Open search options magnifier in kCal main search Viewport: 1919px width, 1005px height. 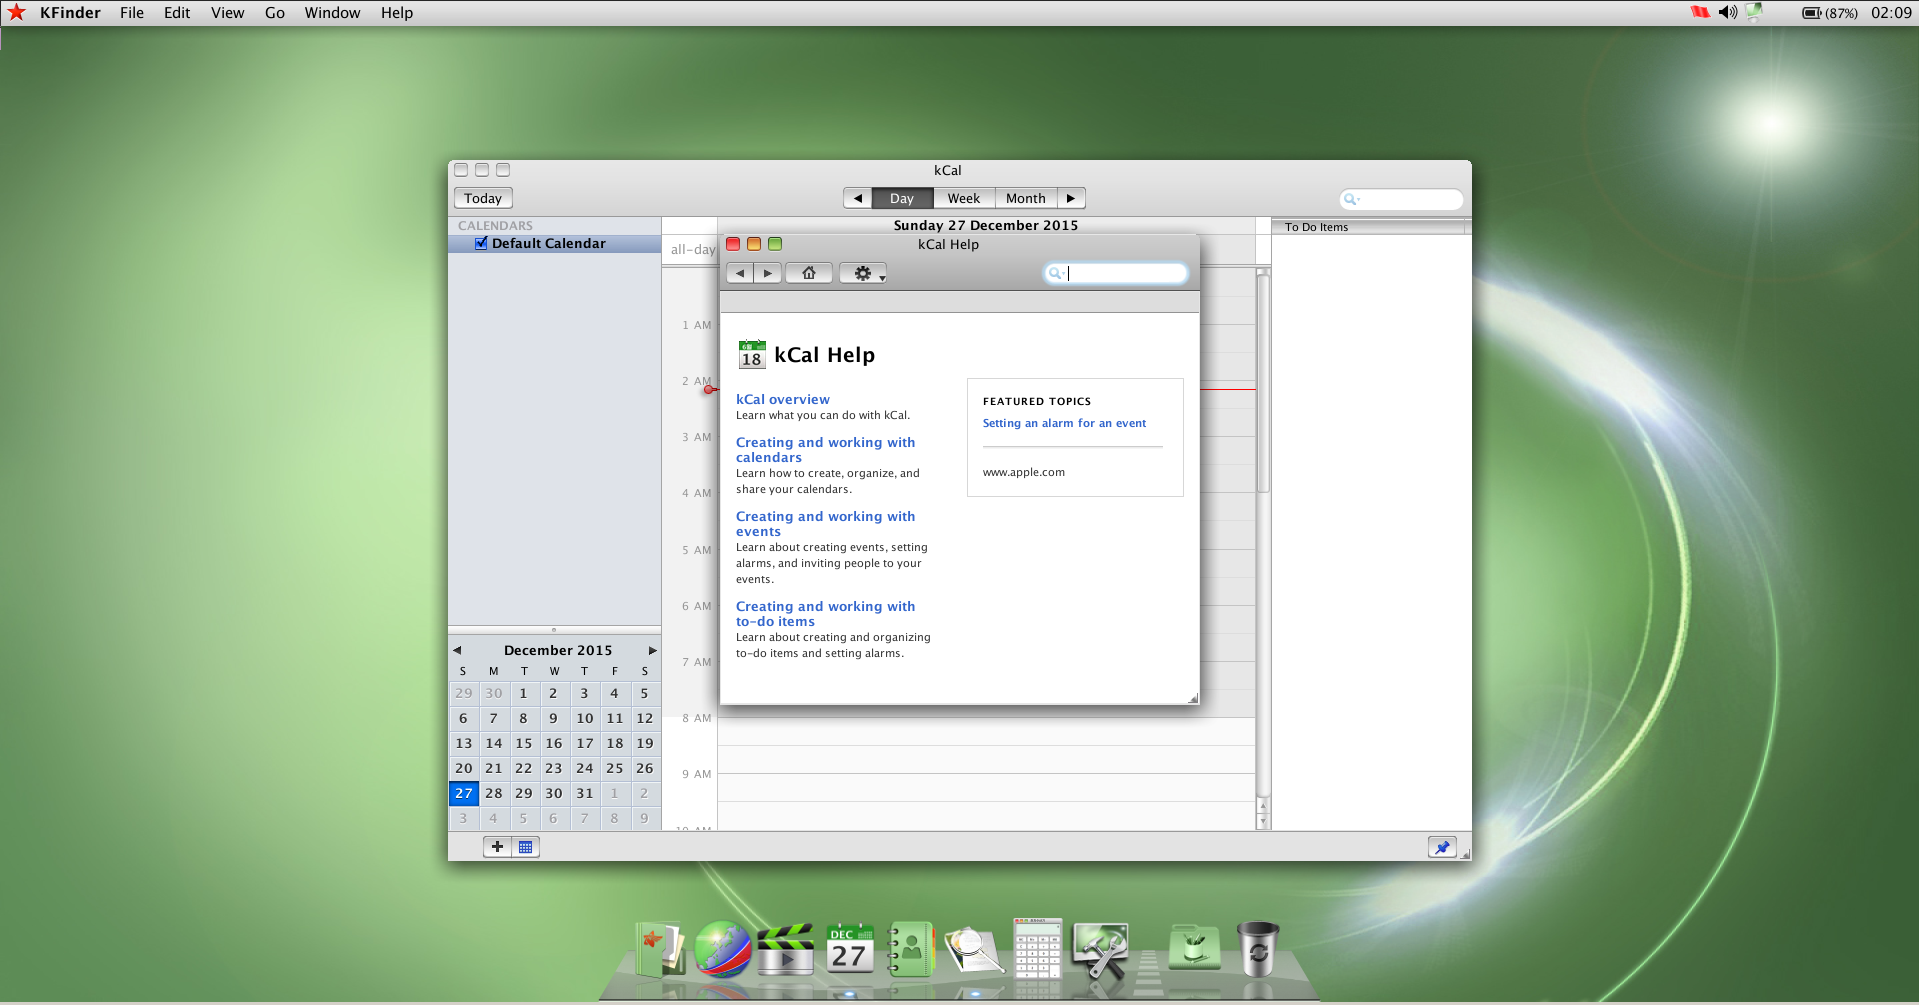tap(1351, 199)
